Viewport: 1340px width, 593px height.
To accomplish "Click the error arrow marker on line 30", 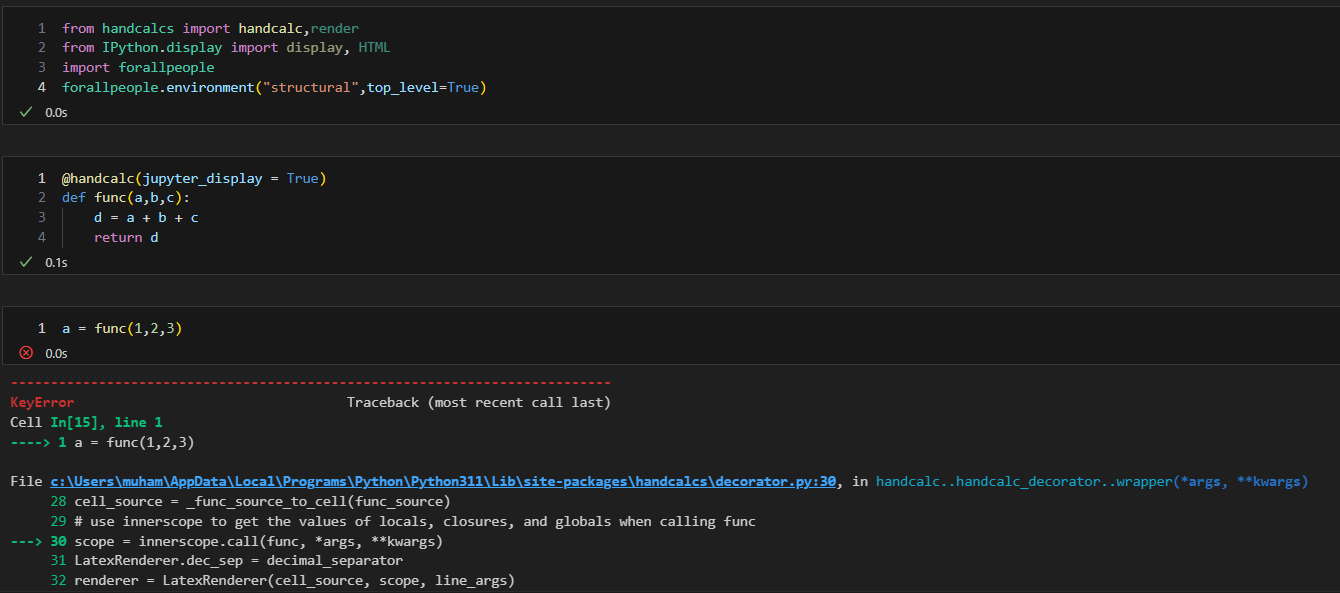I will click(27, 540).
